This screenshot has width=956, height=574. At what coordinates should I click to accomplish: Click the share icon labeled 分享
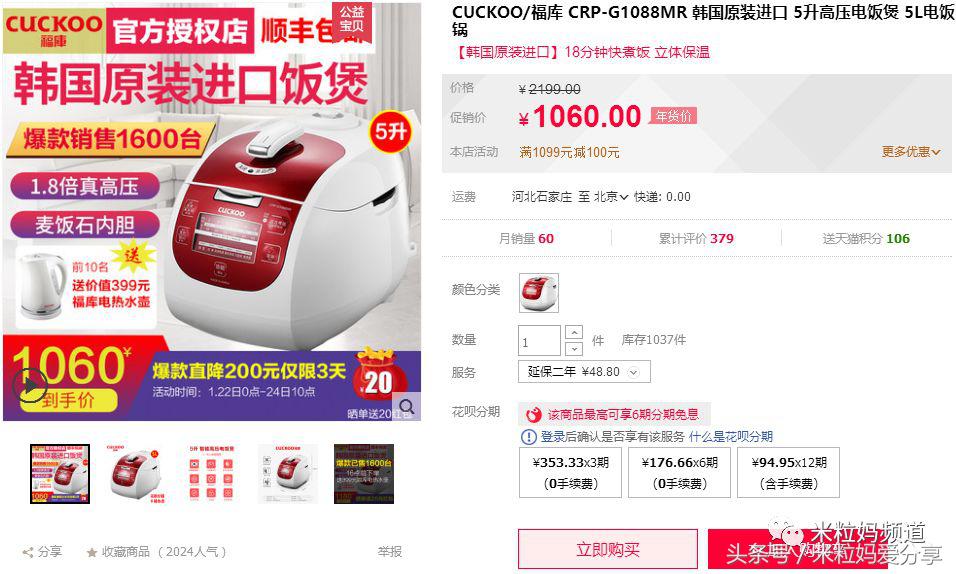(28, 553)
